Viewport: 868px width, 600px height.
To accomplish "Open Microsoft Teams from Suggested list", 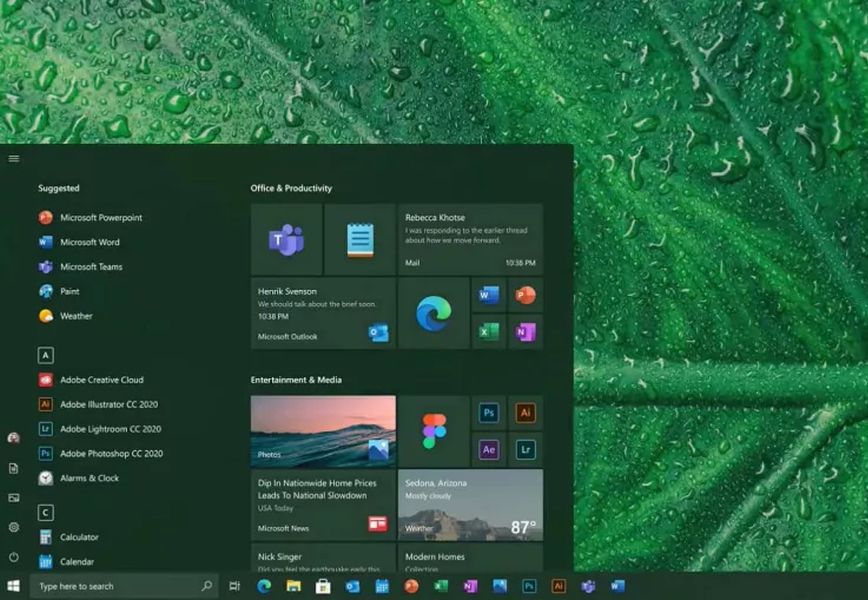I will tap(80, 267).
